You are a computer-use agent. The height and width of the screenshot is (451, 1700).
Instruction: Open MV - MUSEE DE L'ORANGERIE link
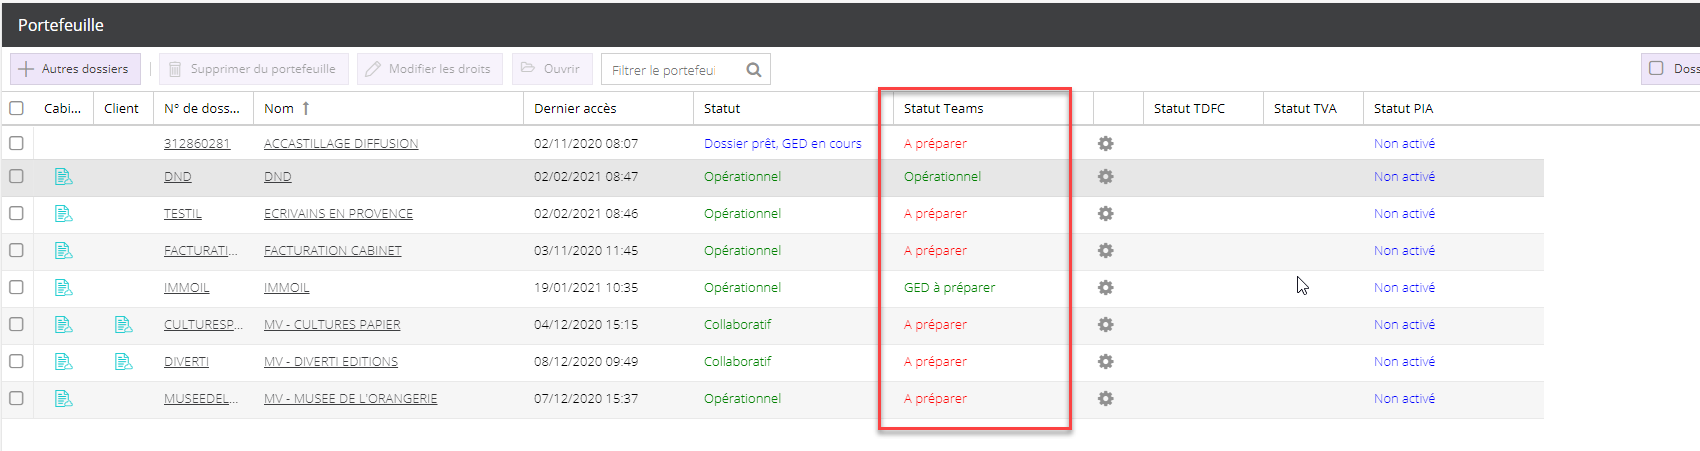[350, 399]
